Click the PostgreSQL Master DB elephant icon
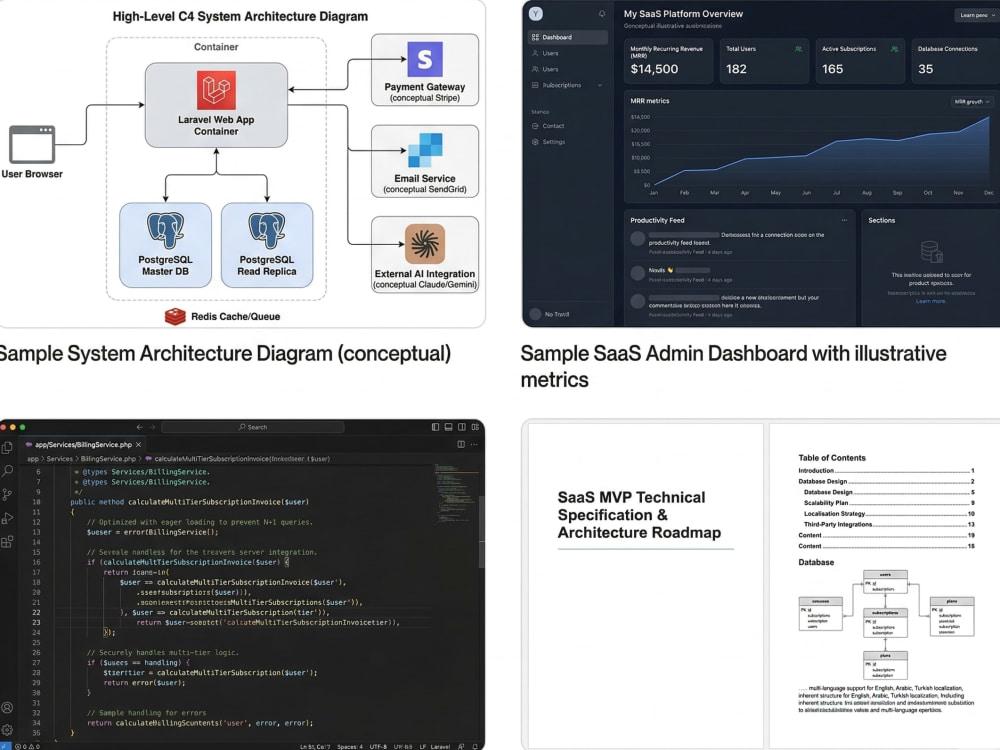This screenshot has height=750, width=1000. [x=165, y=230]
